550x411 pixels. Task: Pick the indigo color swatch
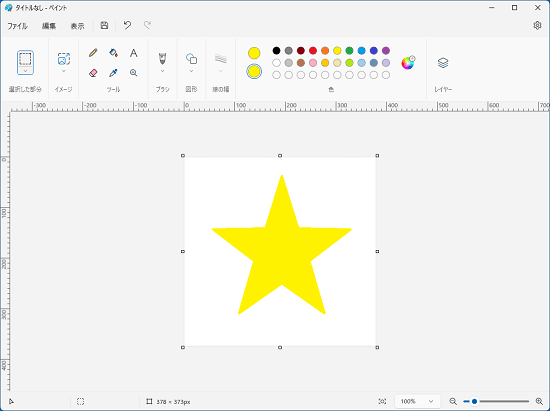[374, 51]
